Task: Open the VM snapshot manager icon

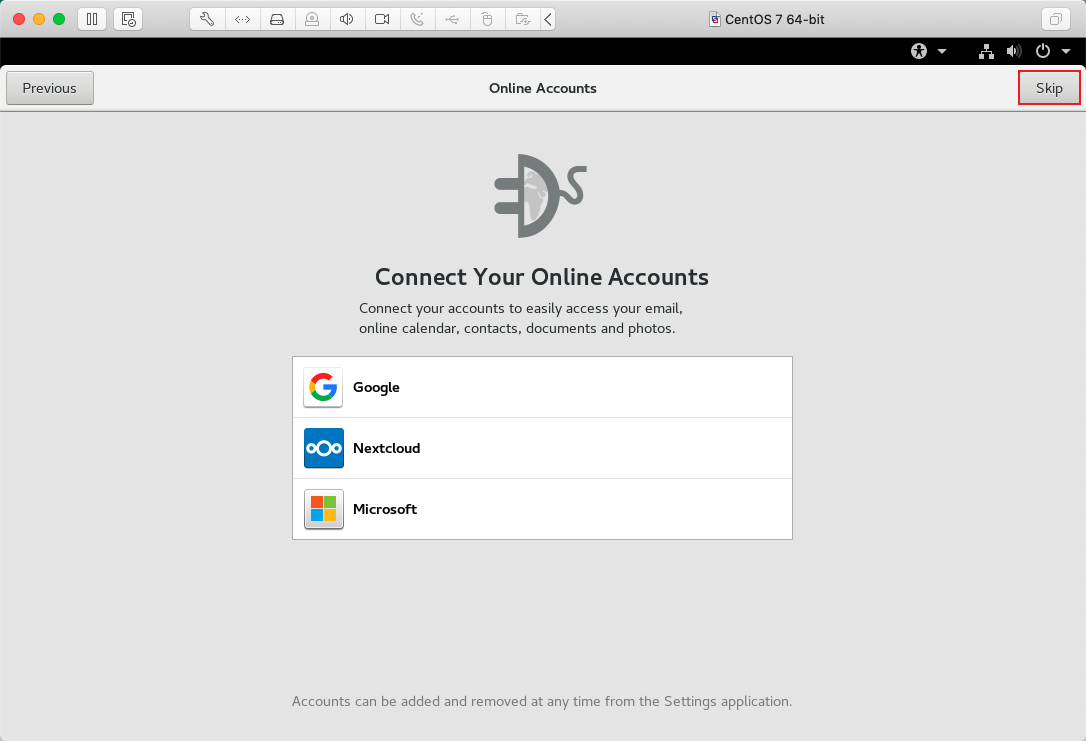Action: [x=128, y=19]
